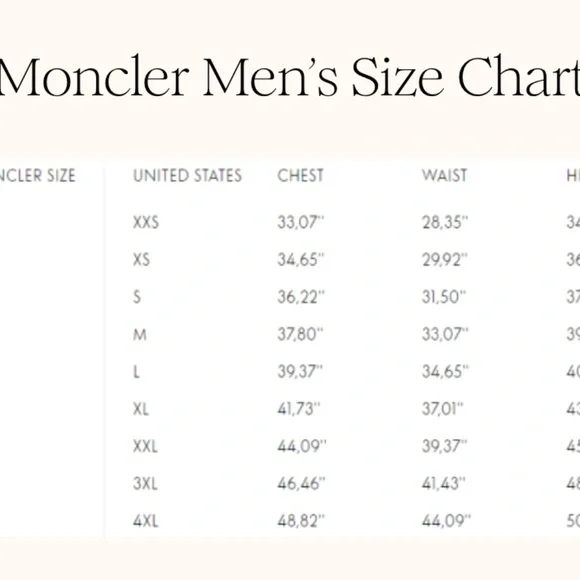Select the WAIST column header

445,175
